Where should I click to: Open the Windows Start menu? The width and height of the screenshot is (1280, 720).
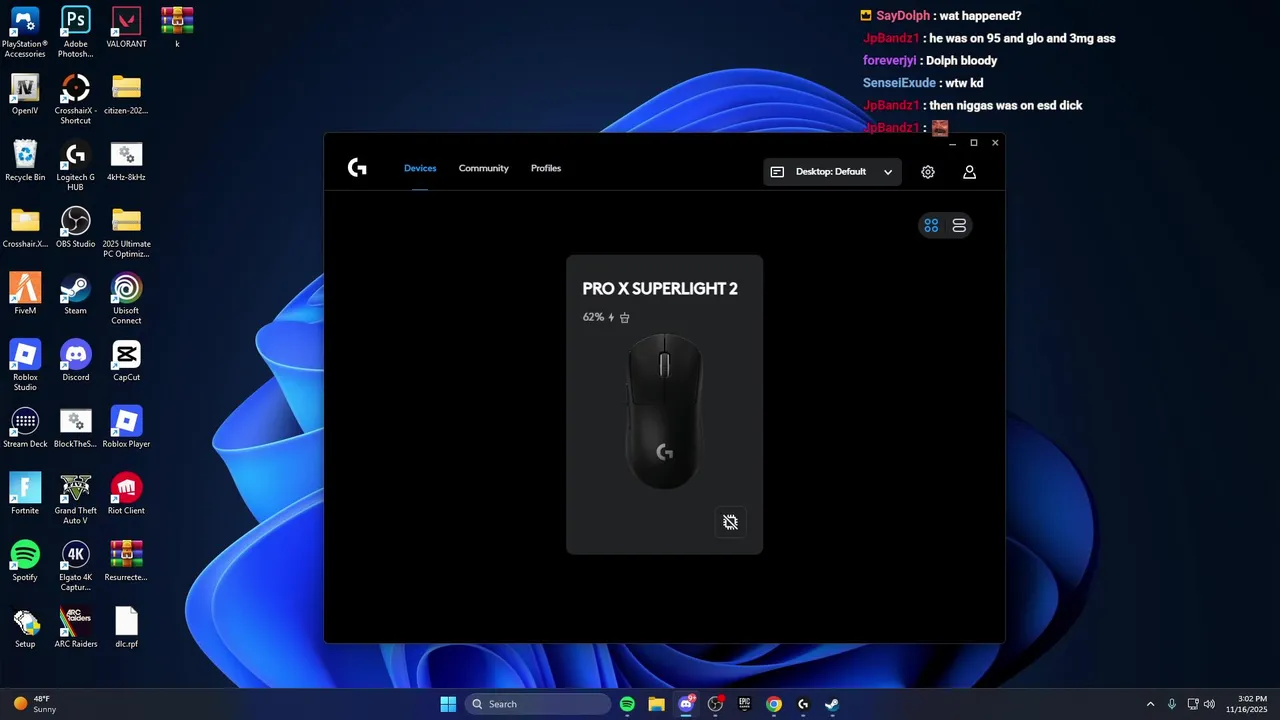tap(448, 704)
